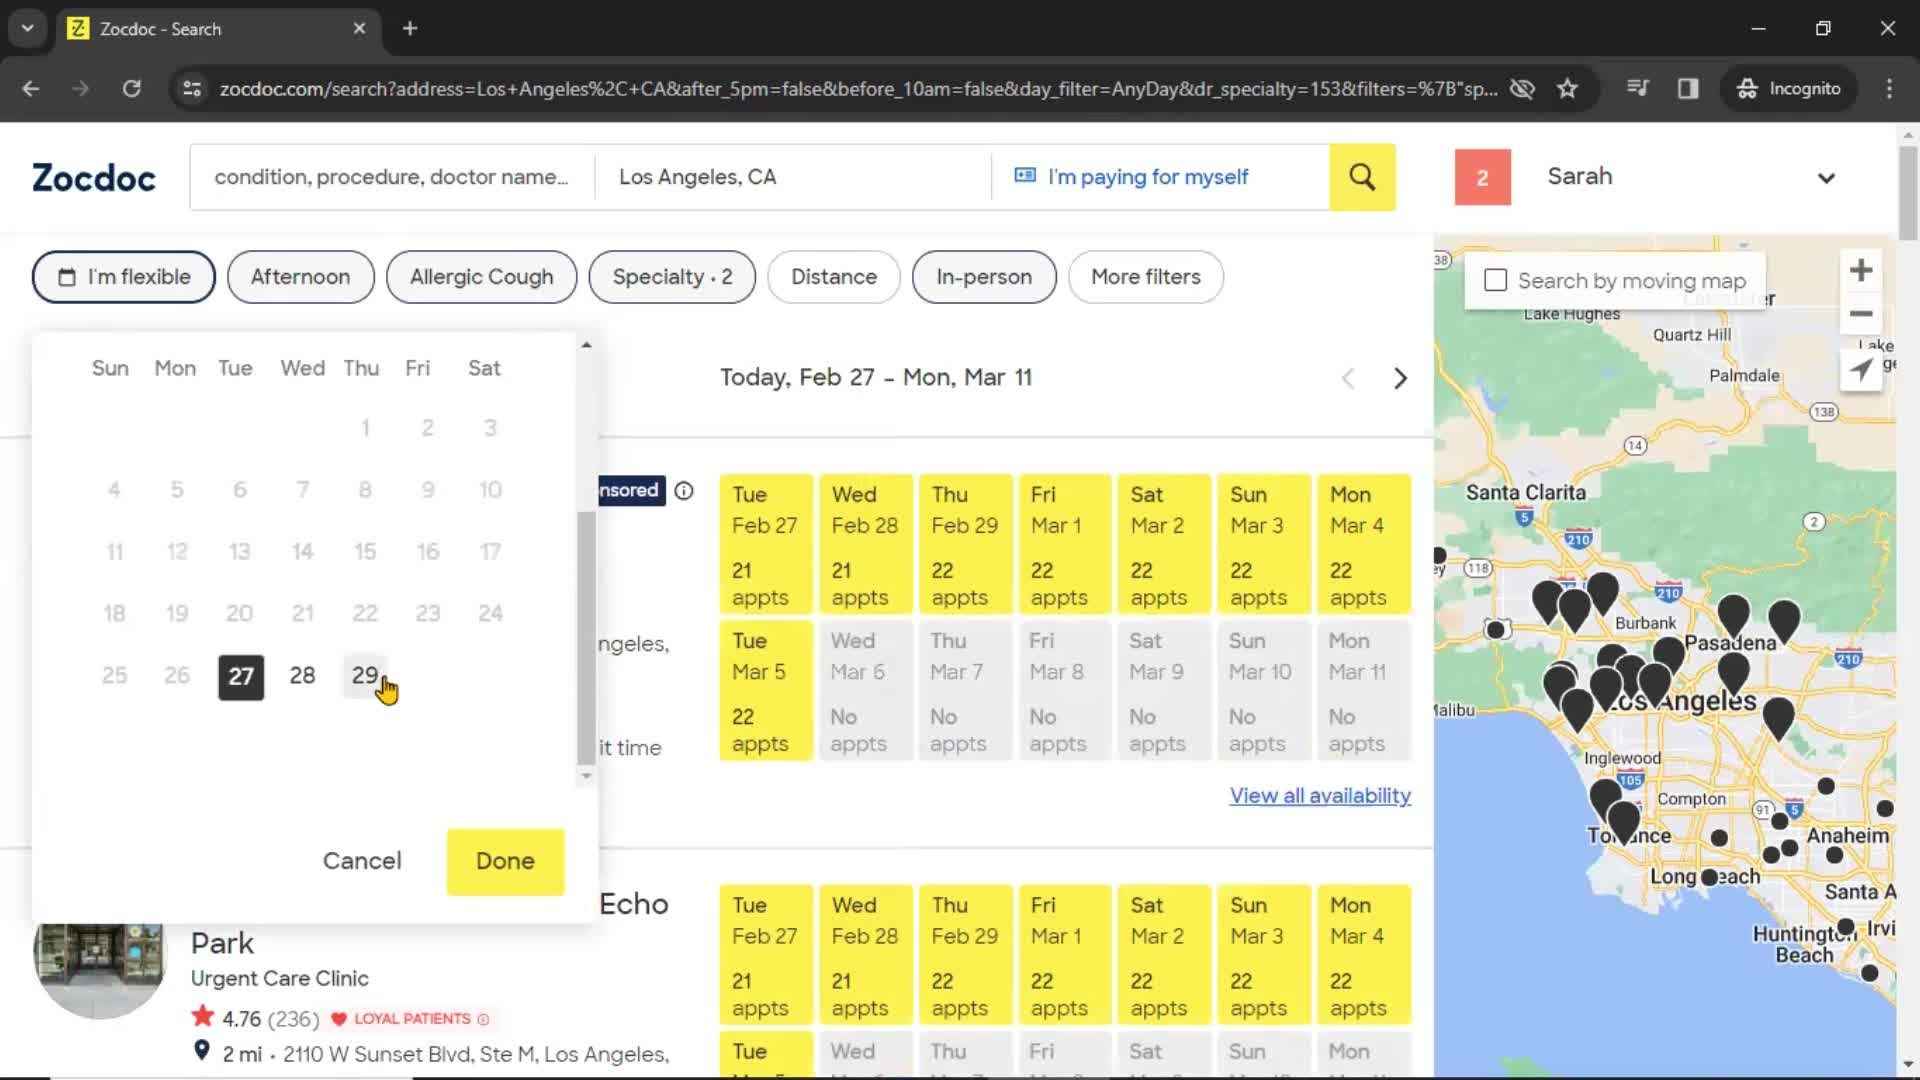
Task: Click Loyal Patients info icon
Action: (x=483, y=1019)
